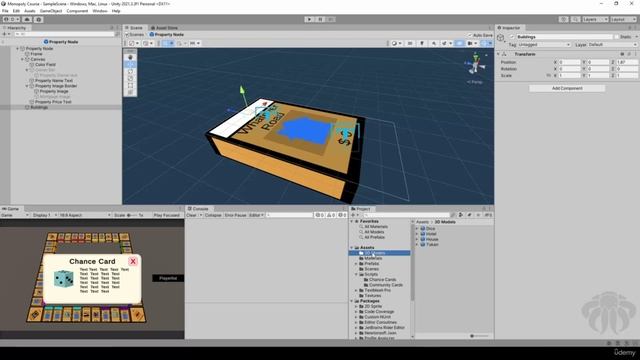
Task: Open the Help menu
Action: click(x=116, y=11)
